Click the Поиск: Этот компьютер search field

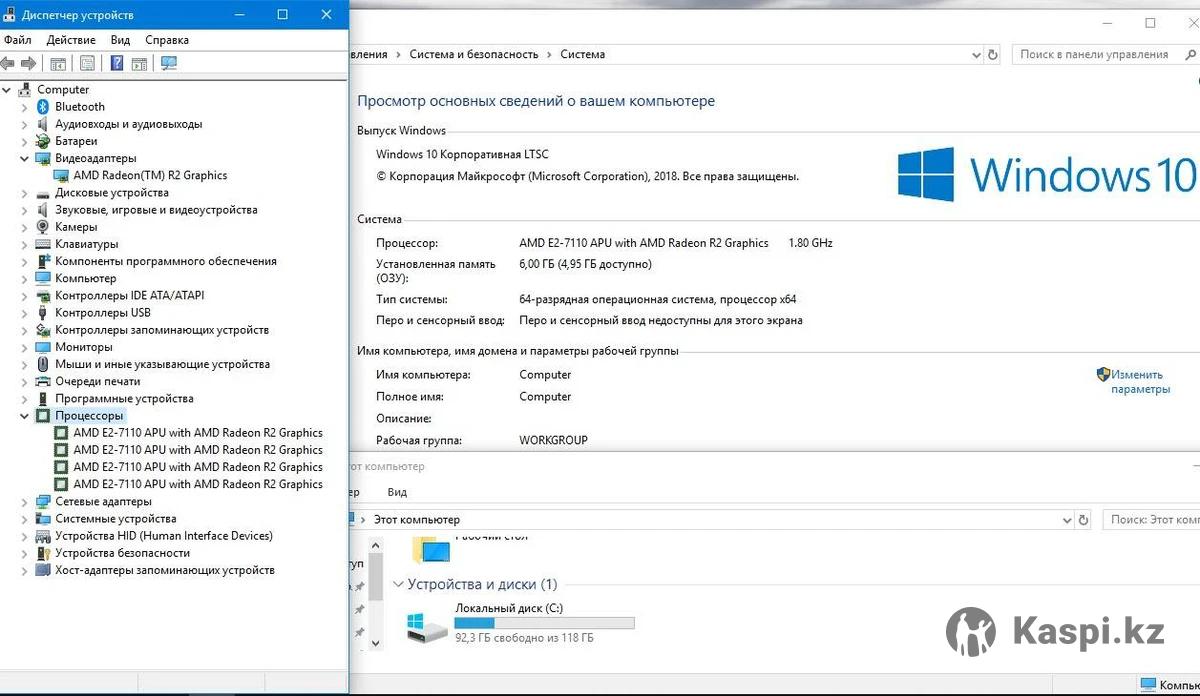1151,520
